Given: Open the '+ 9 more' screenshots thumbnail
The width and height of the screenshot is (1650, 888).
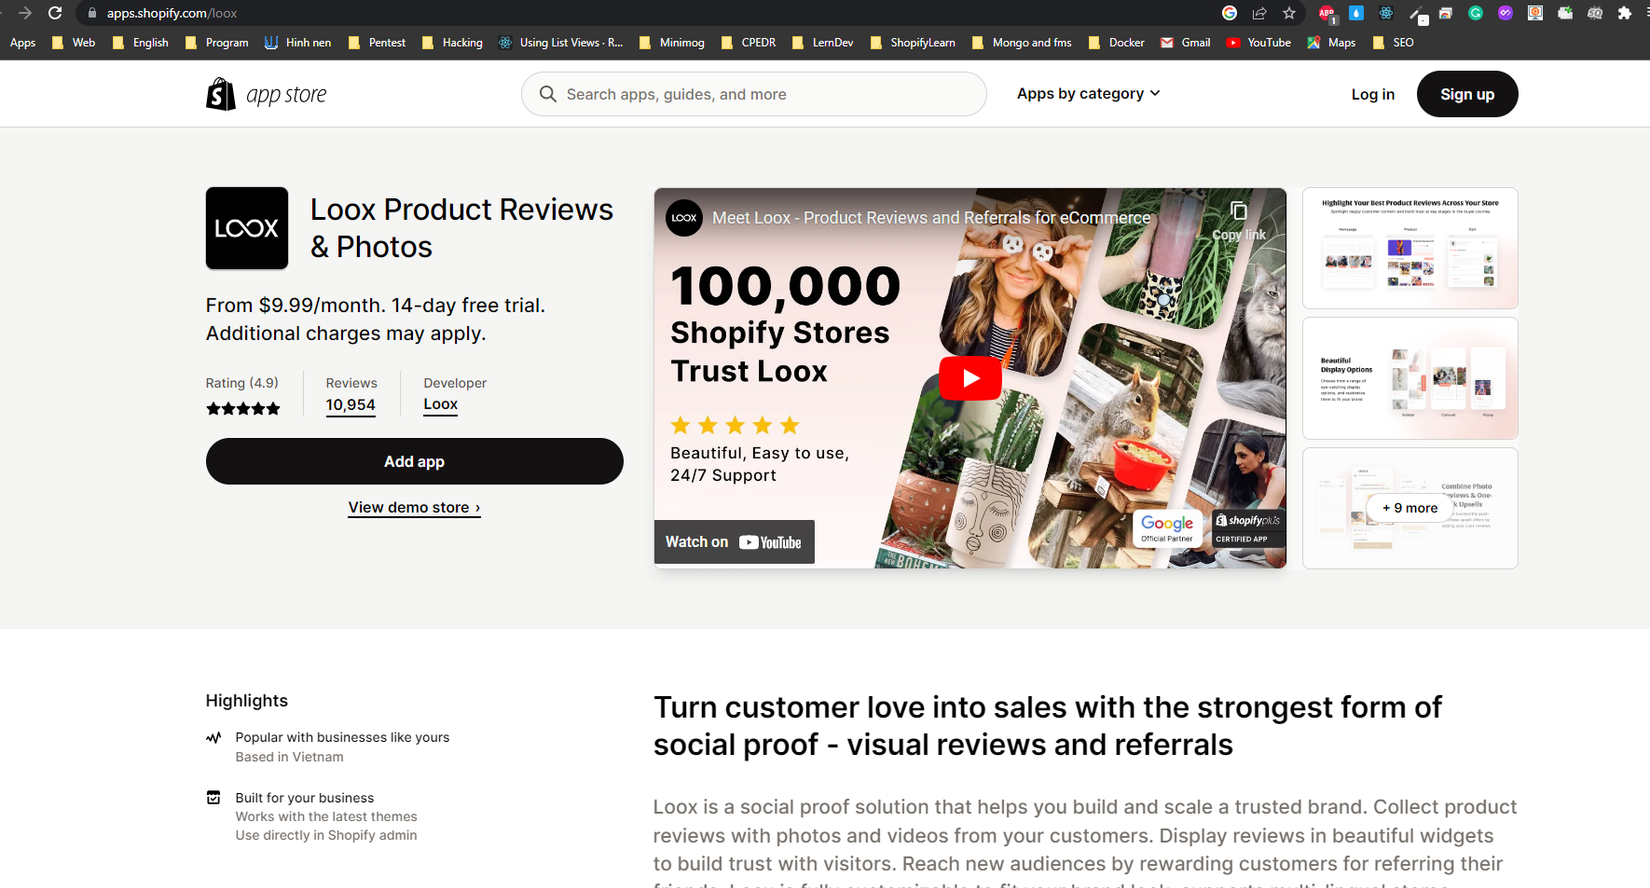Looking at the screenshot, I should (1409, 508).
